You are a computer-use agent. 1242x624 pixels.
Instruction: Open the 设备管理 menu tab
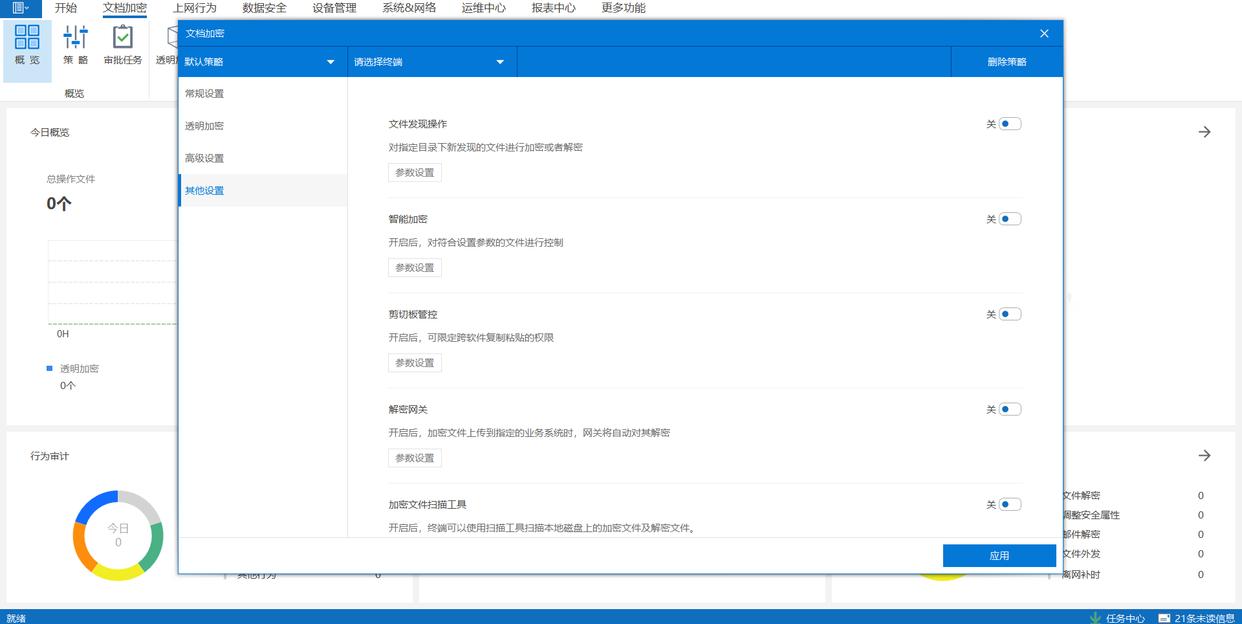[334, 8]
